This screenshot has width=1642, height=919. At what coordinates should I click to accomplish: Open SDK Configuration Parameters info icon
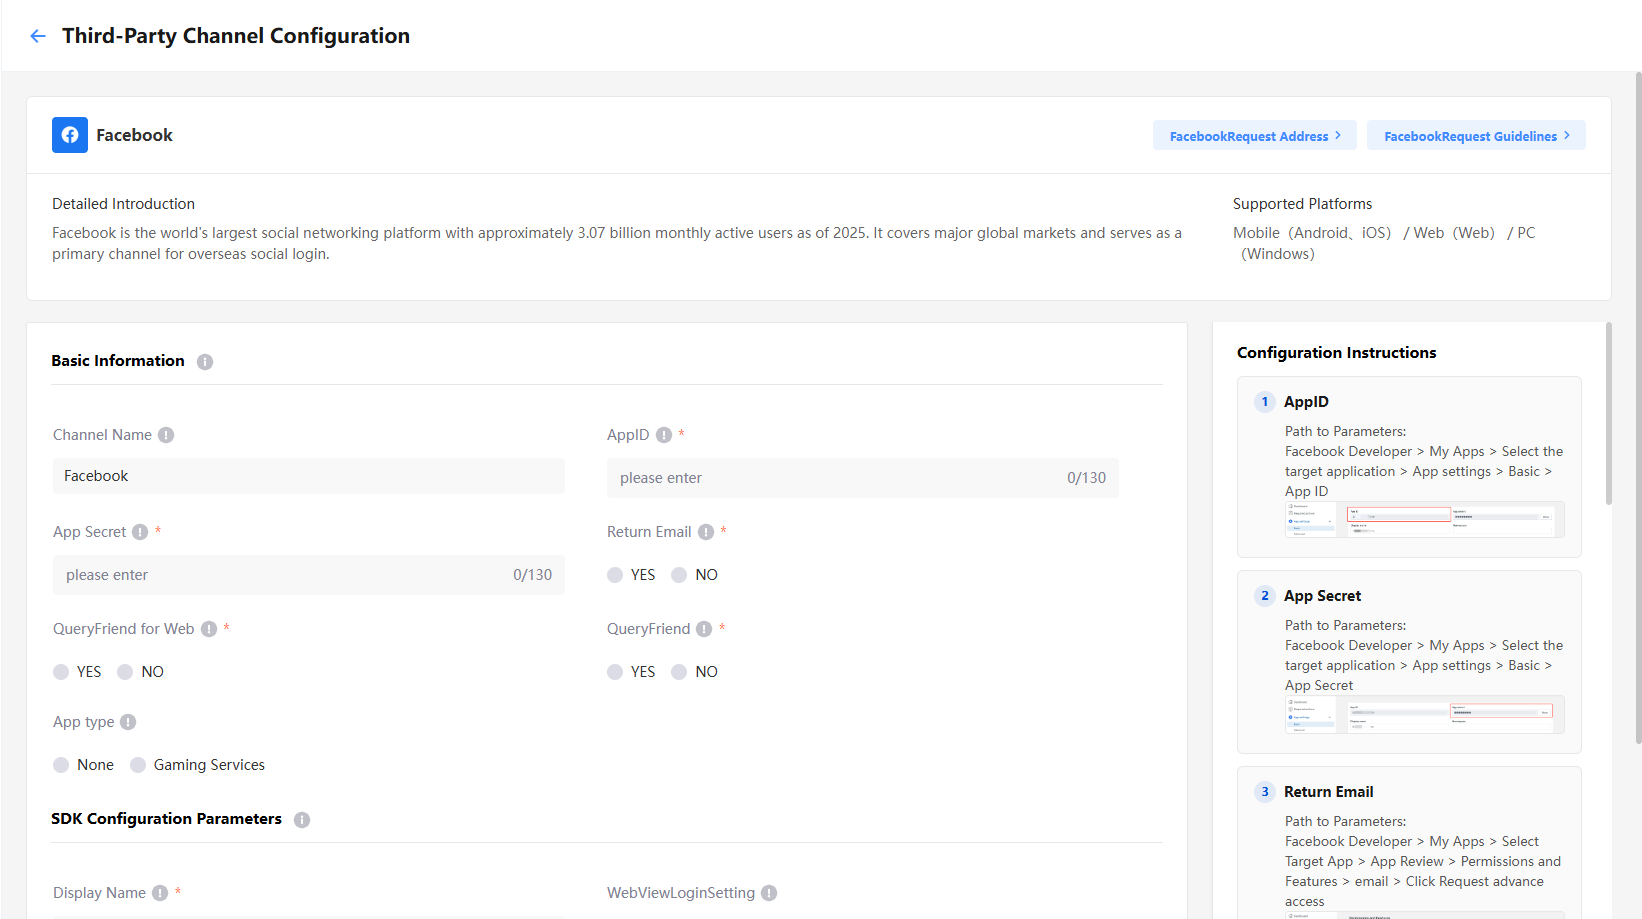tap(302, 820)
